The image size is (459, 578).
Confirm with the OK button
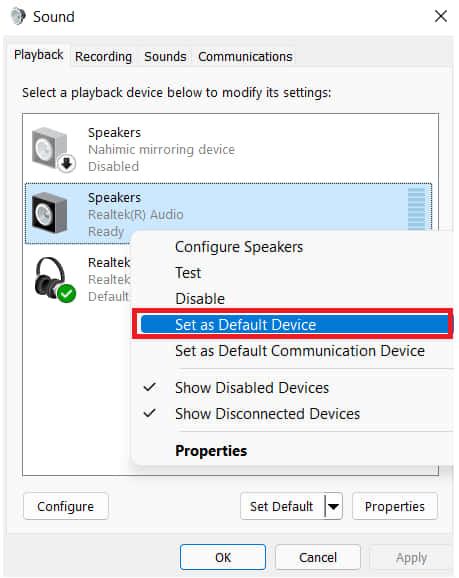[223, 557]
